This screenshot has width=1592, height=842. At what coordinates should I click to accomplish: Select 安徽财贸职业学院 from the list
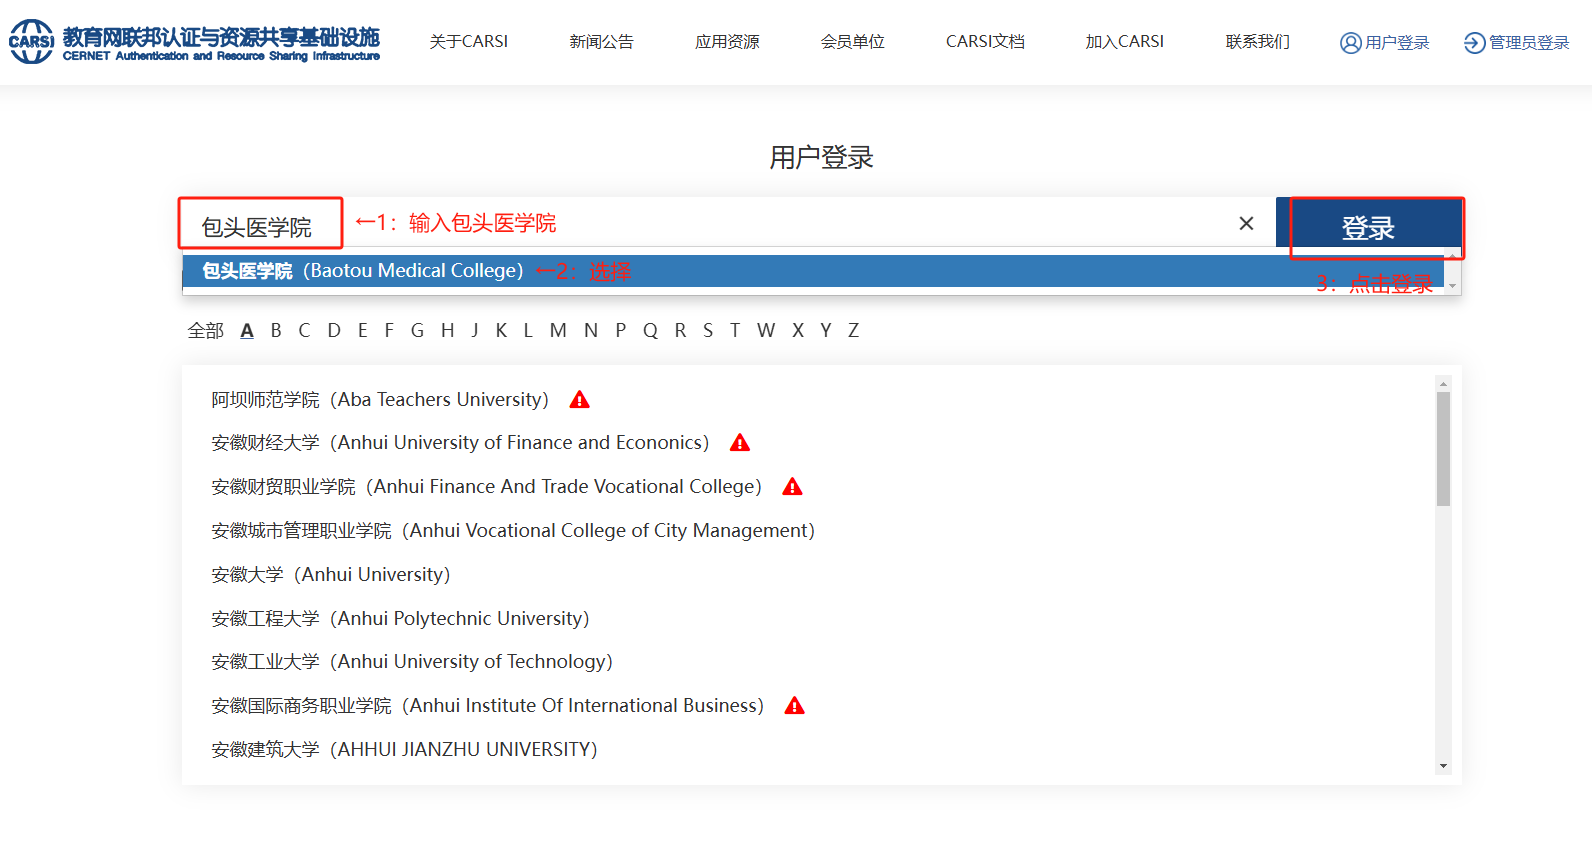click(x=486, y=487)
